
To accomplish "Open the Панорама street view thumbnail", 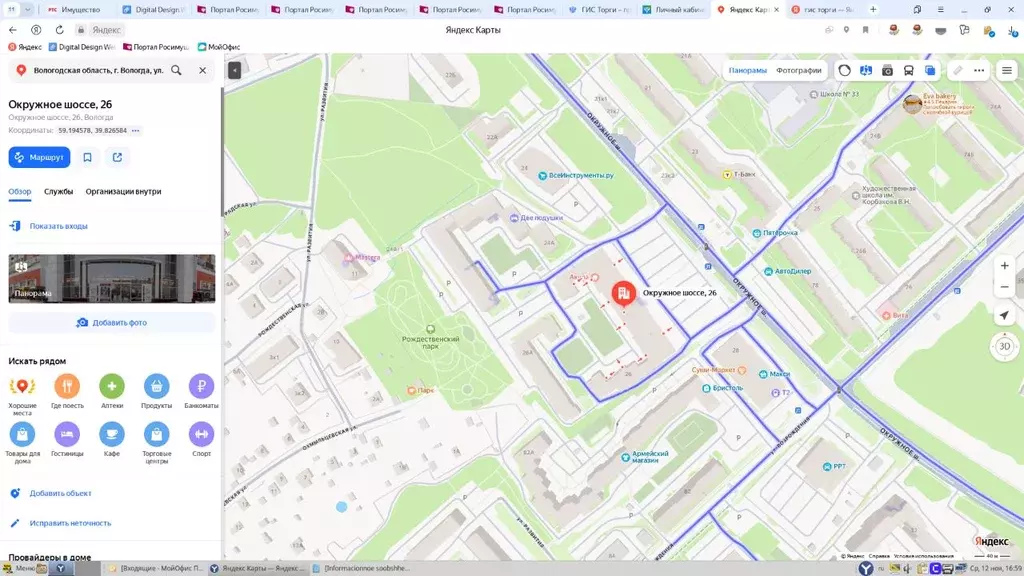I will click(112, 278).
